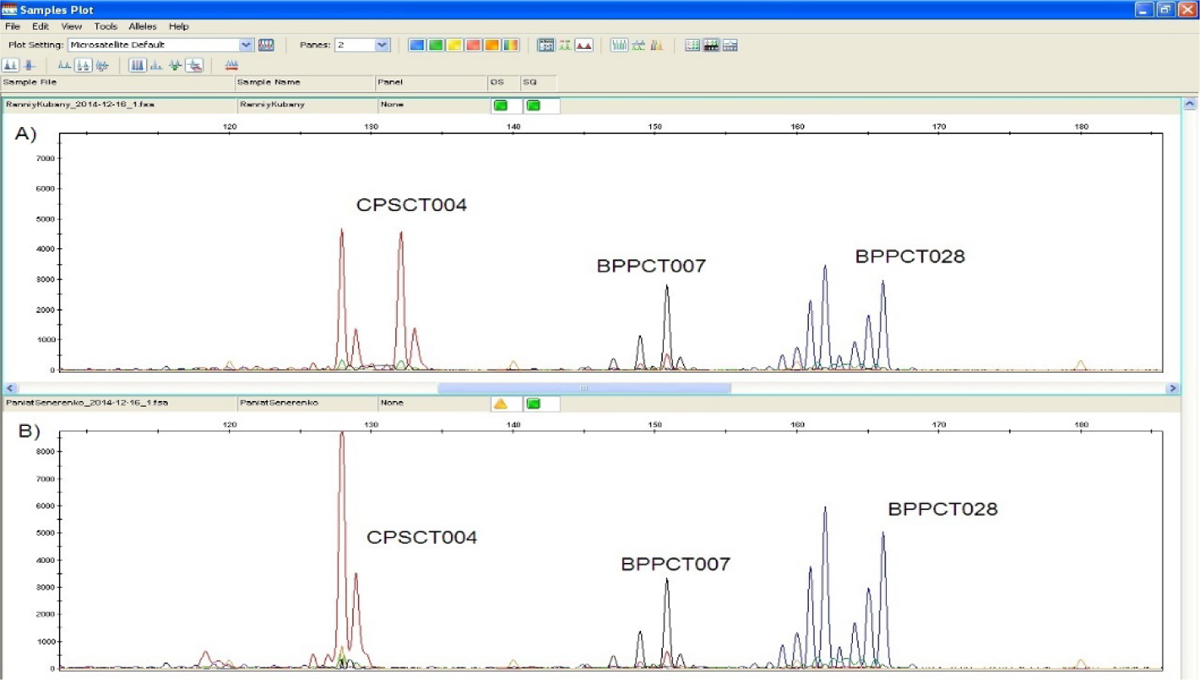This screenshot has width=1200, height=680.
Task: Click the small peaks icon right of the solid blue bars
Action: coord(156,65)
